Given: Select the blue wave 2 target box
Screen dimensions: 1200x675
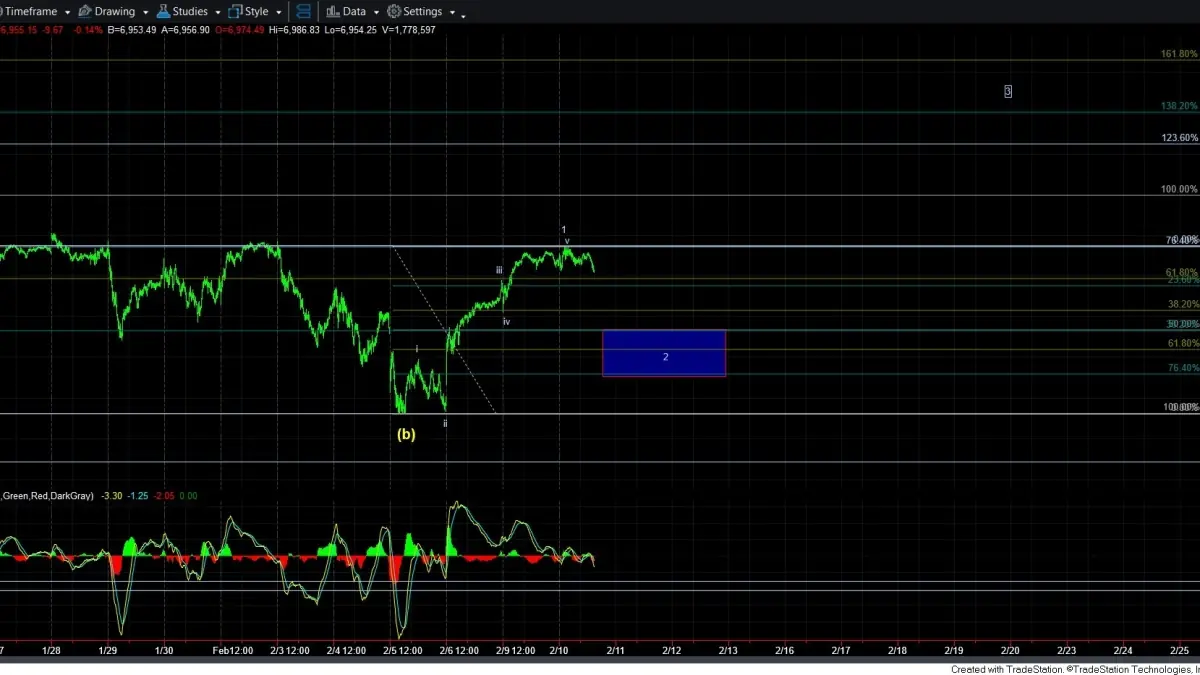Looking at the screenshot, I should pos(664,354).
